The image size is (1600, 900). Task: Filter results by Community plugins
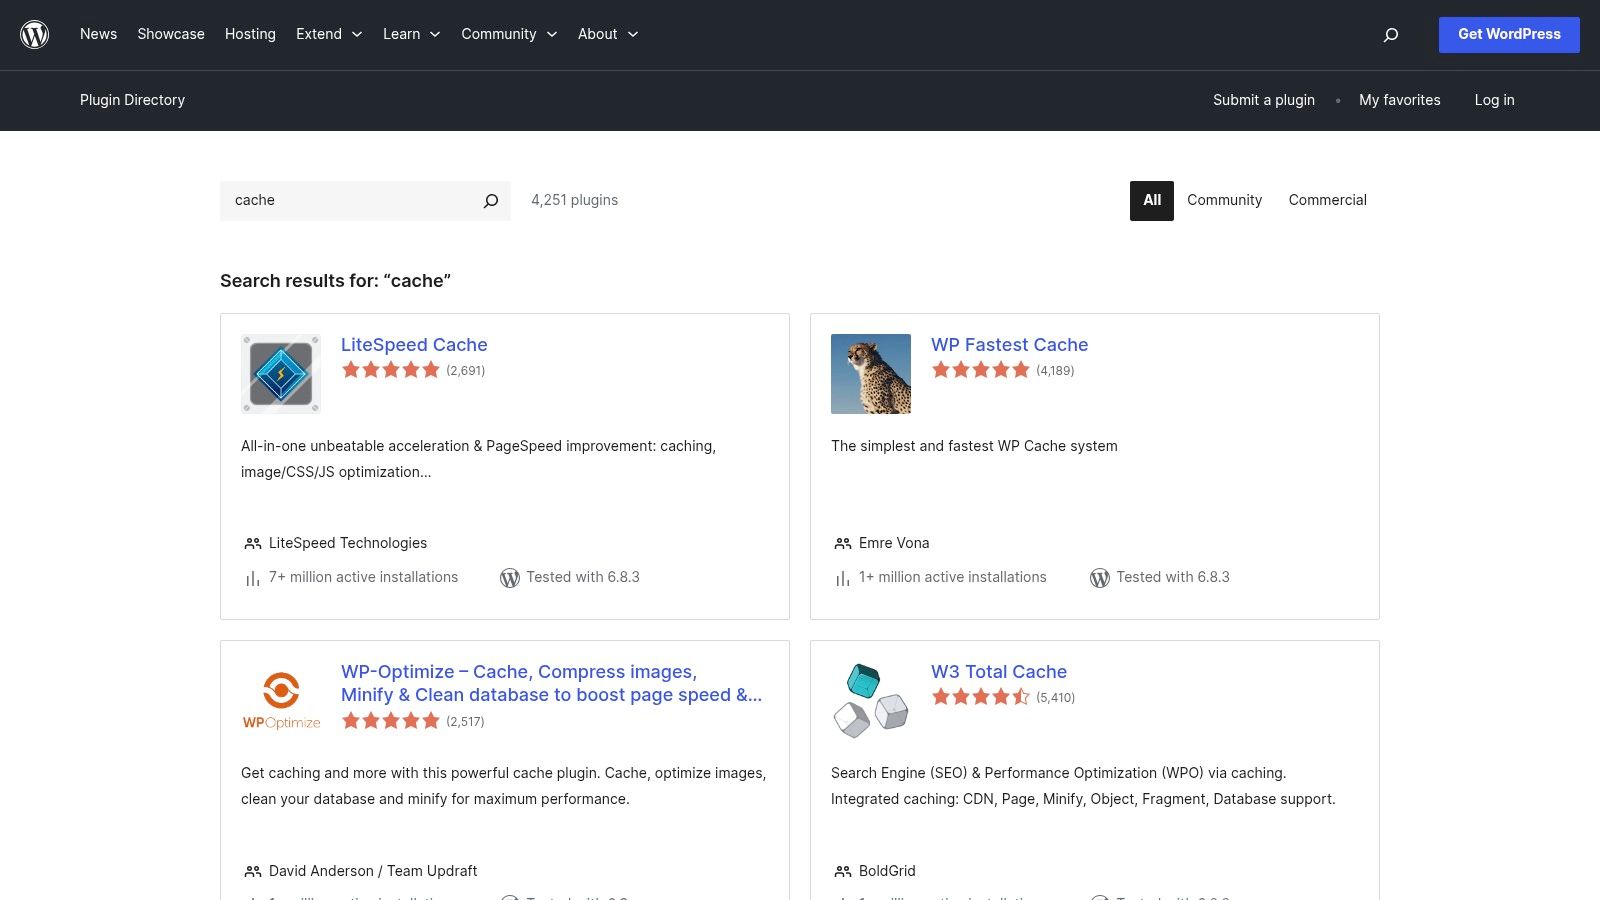point(1224,200)
